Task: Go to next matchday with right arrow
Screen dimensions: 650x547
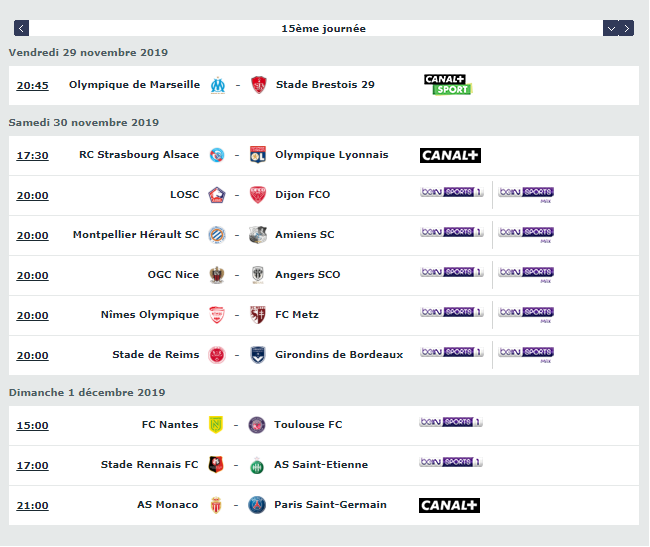Action: coord(626,28)
